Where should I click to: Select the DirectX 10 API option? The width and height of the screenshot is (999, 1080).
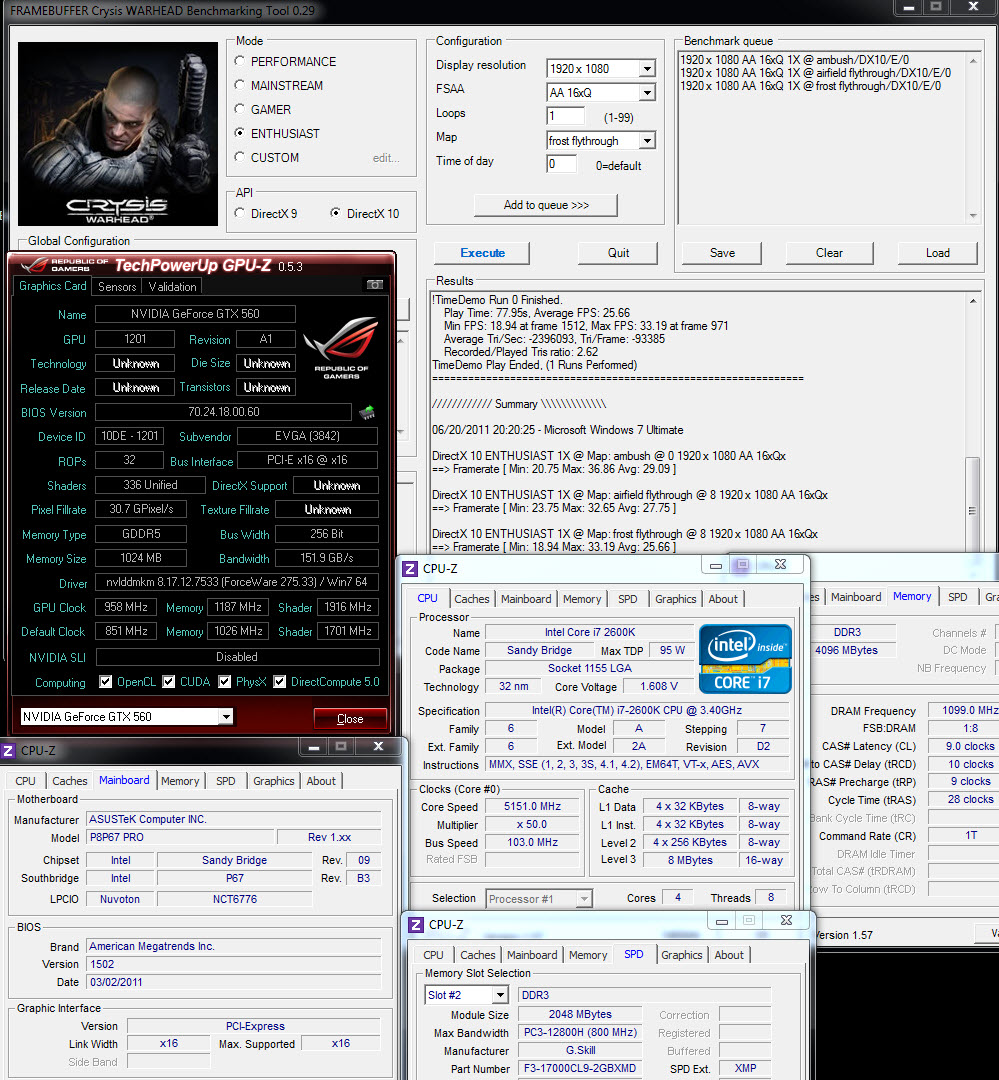336,214
